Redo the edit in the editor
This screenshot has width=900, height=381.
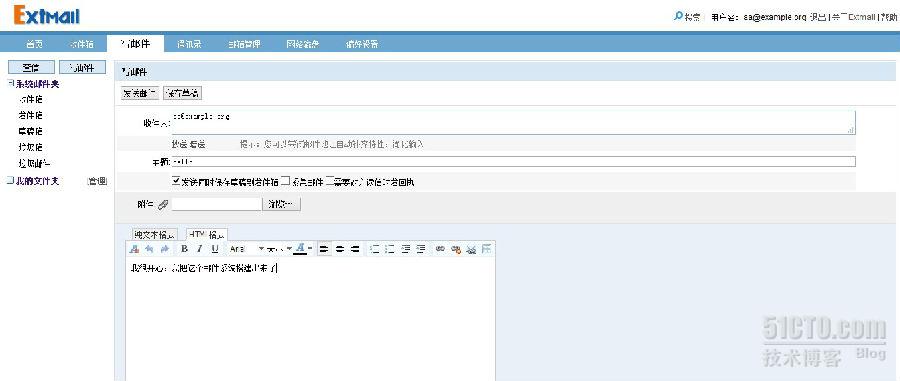[165, 249]
